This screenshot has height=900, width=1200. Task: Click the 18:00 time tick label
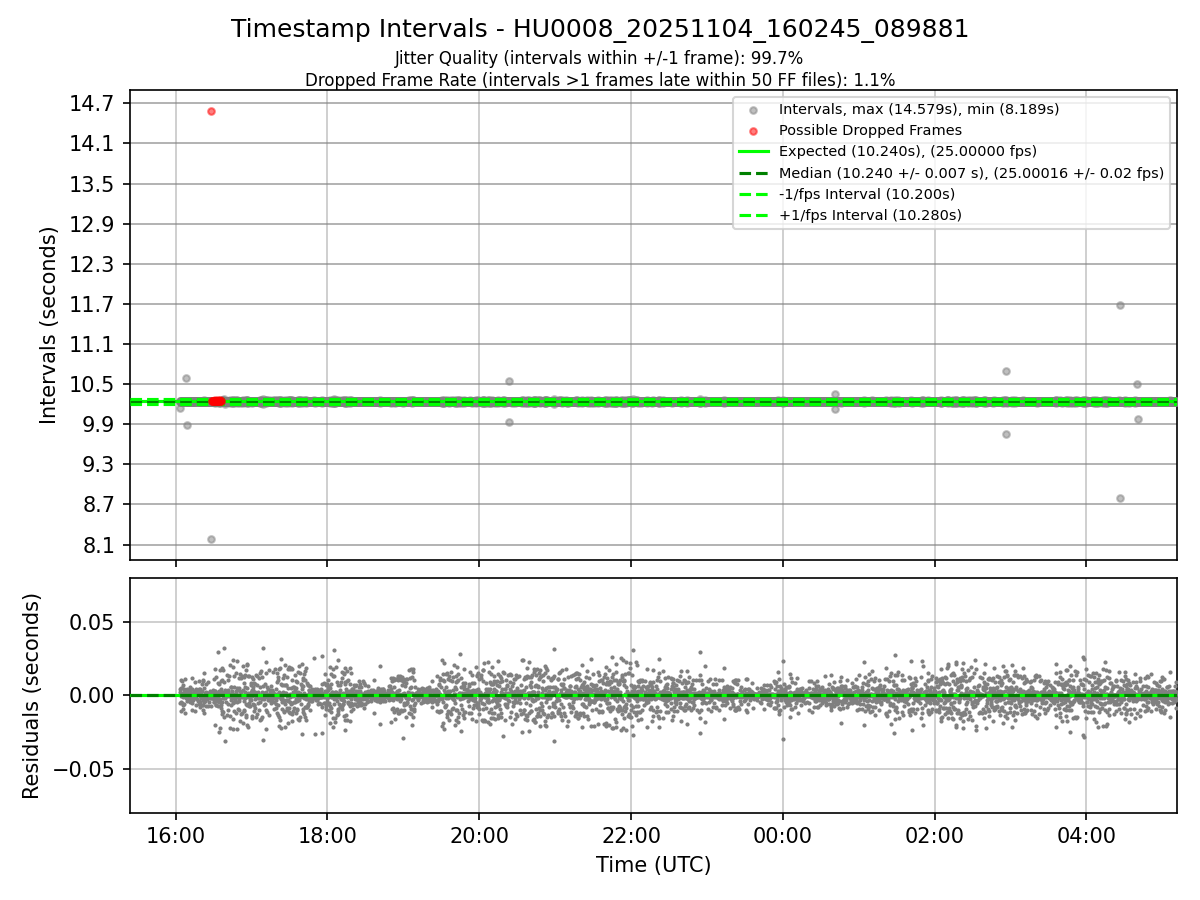coord(327,835)
